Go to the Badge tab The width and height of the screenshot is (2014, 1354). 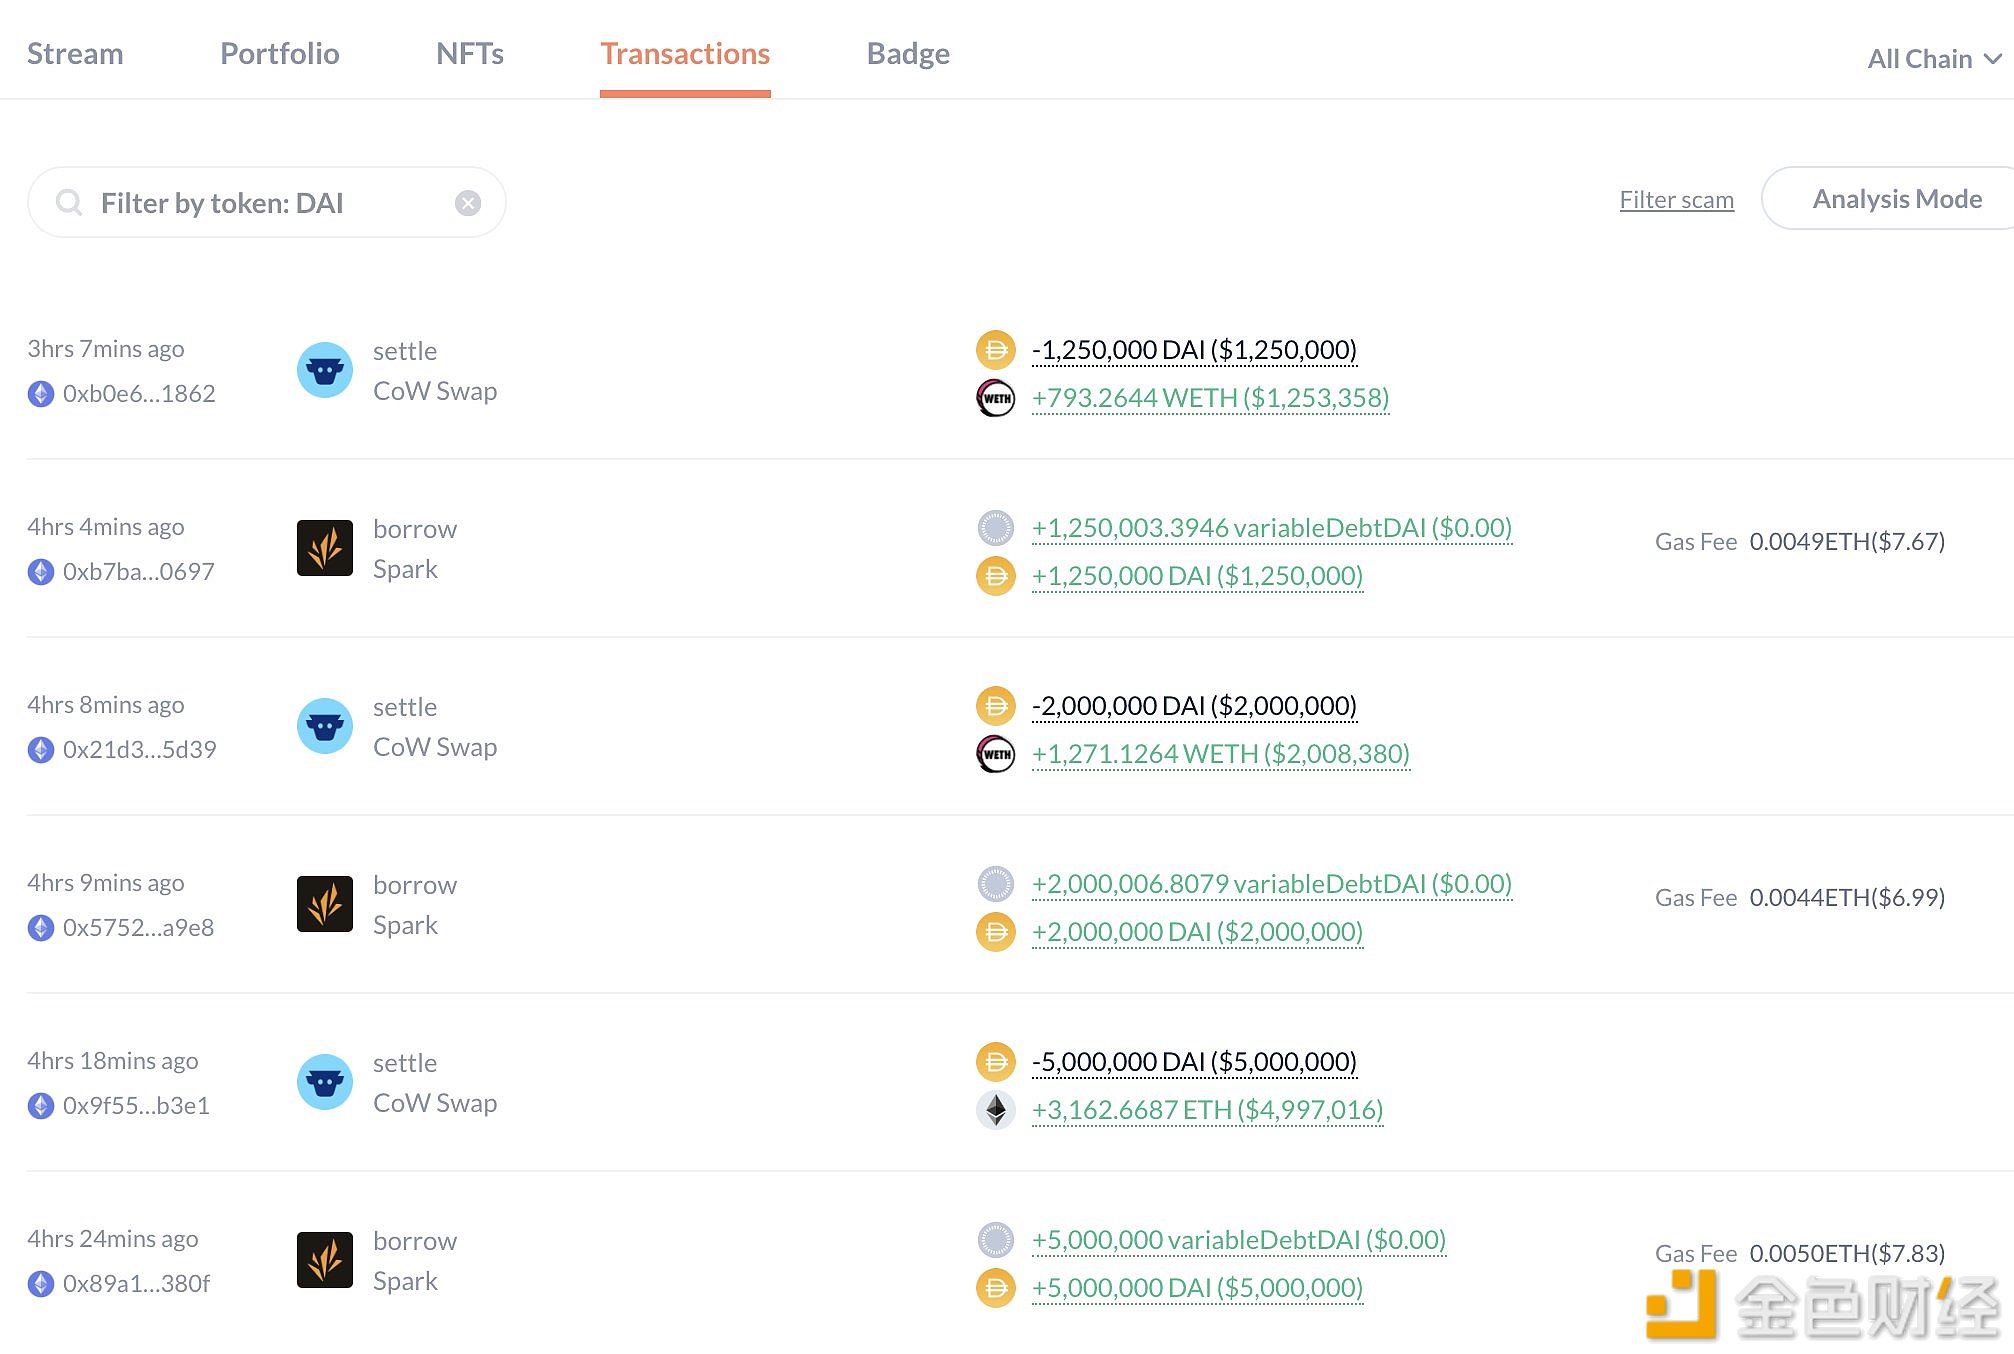[x=908, y=54]
